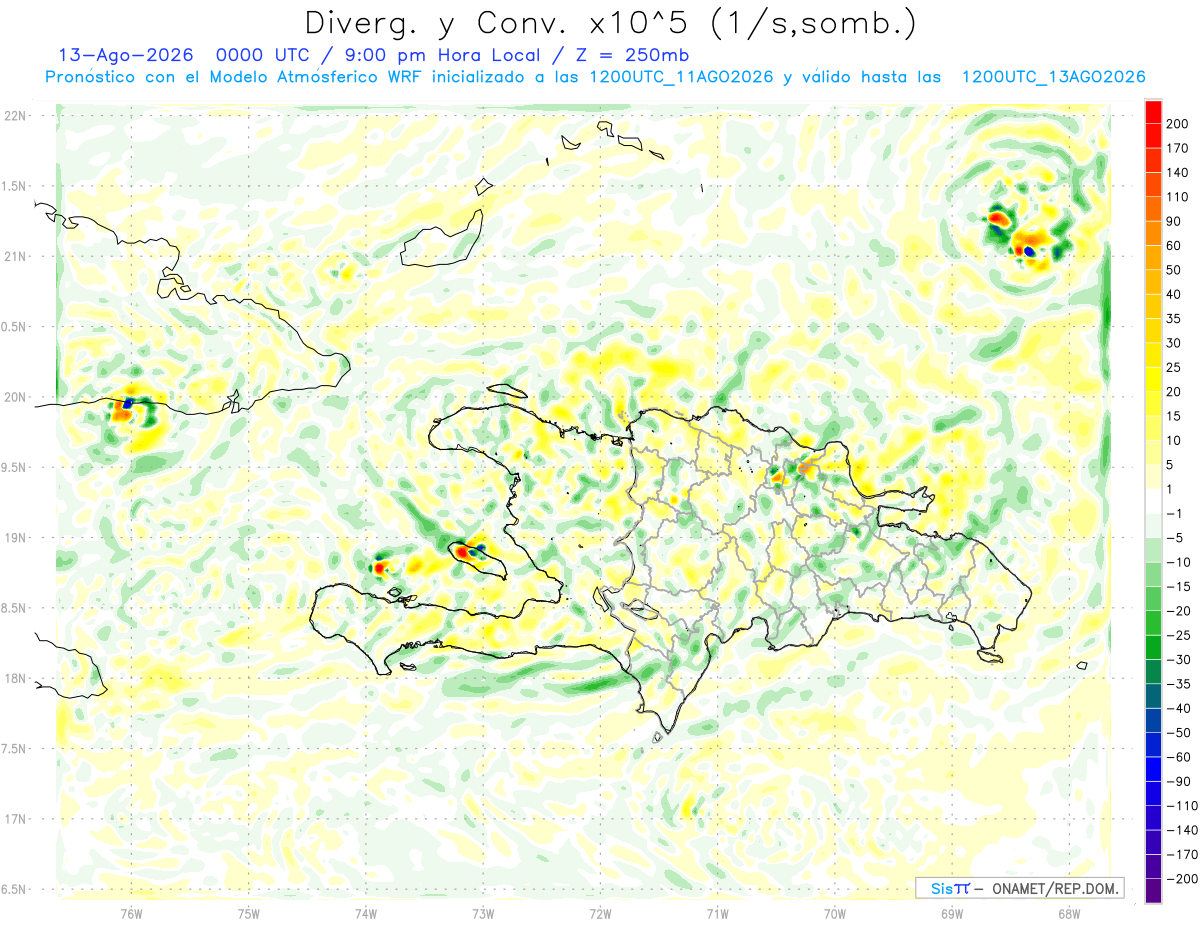The image size is (1200, 927).
Task: Click the 75W longitude axis label
Action: point(249,913)
